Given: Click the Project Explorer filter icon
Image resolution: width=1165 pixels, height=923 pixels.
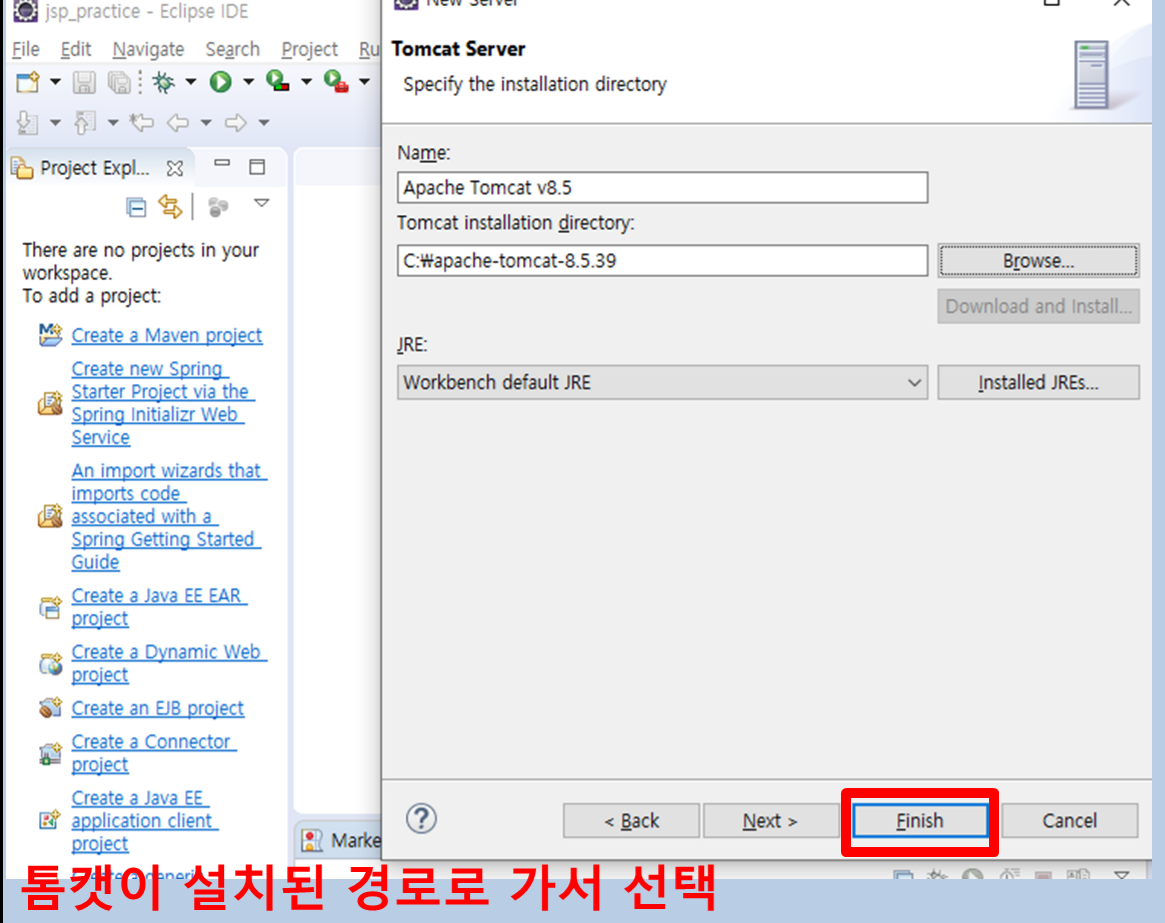Looking at the screenshot, I should coord(218,207).
